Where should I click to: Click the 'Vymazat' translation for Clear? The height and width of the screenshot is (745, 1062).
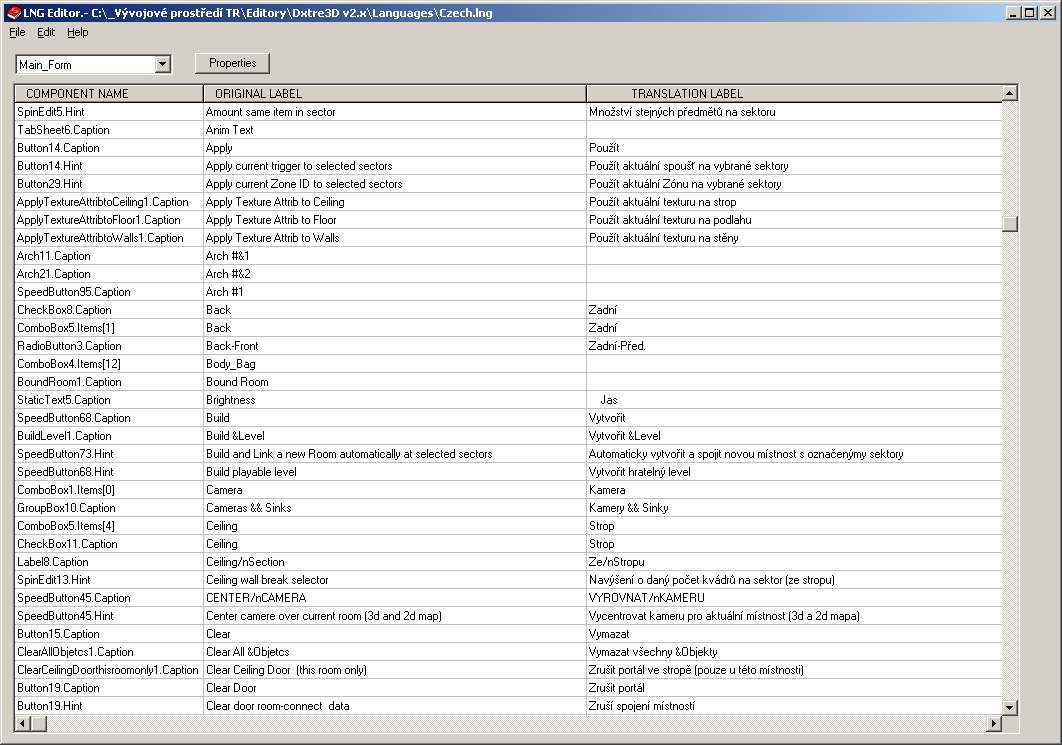(x=794, y=634)
